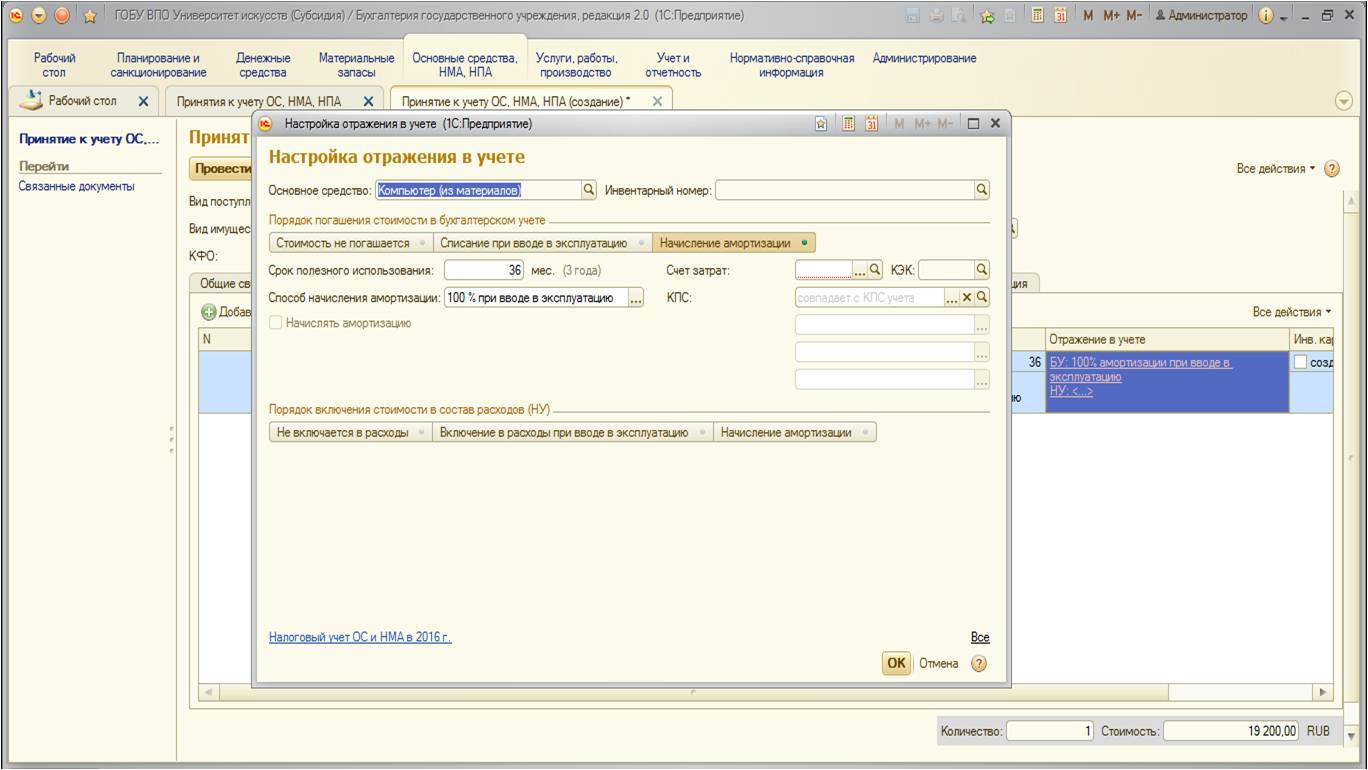
Task: Click the Срок полезного использования input field
Action: pyautogui.click(x=484, y=270)
